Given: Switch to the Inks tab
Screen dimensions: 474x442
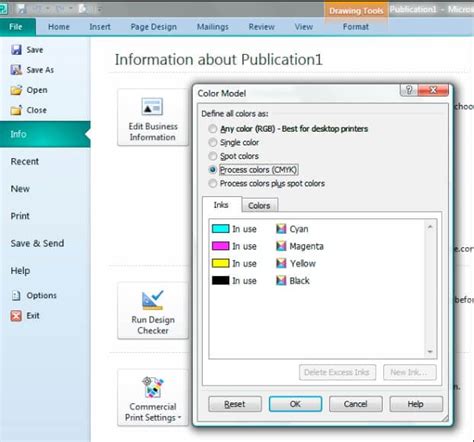Looking at the screenshot, I should (x=221, y=205).
